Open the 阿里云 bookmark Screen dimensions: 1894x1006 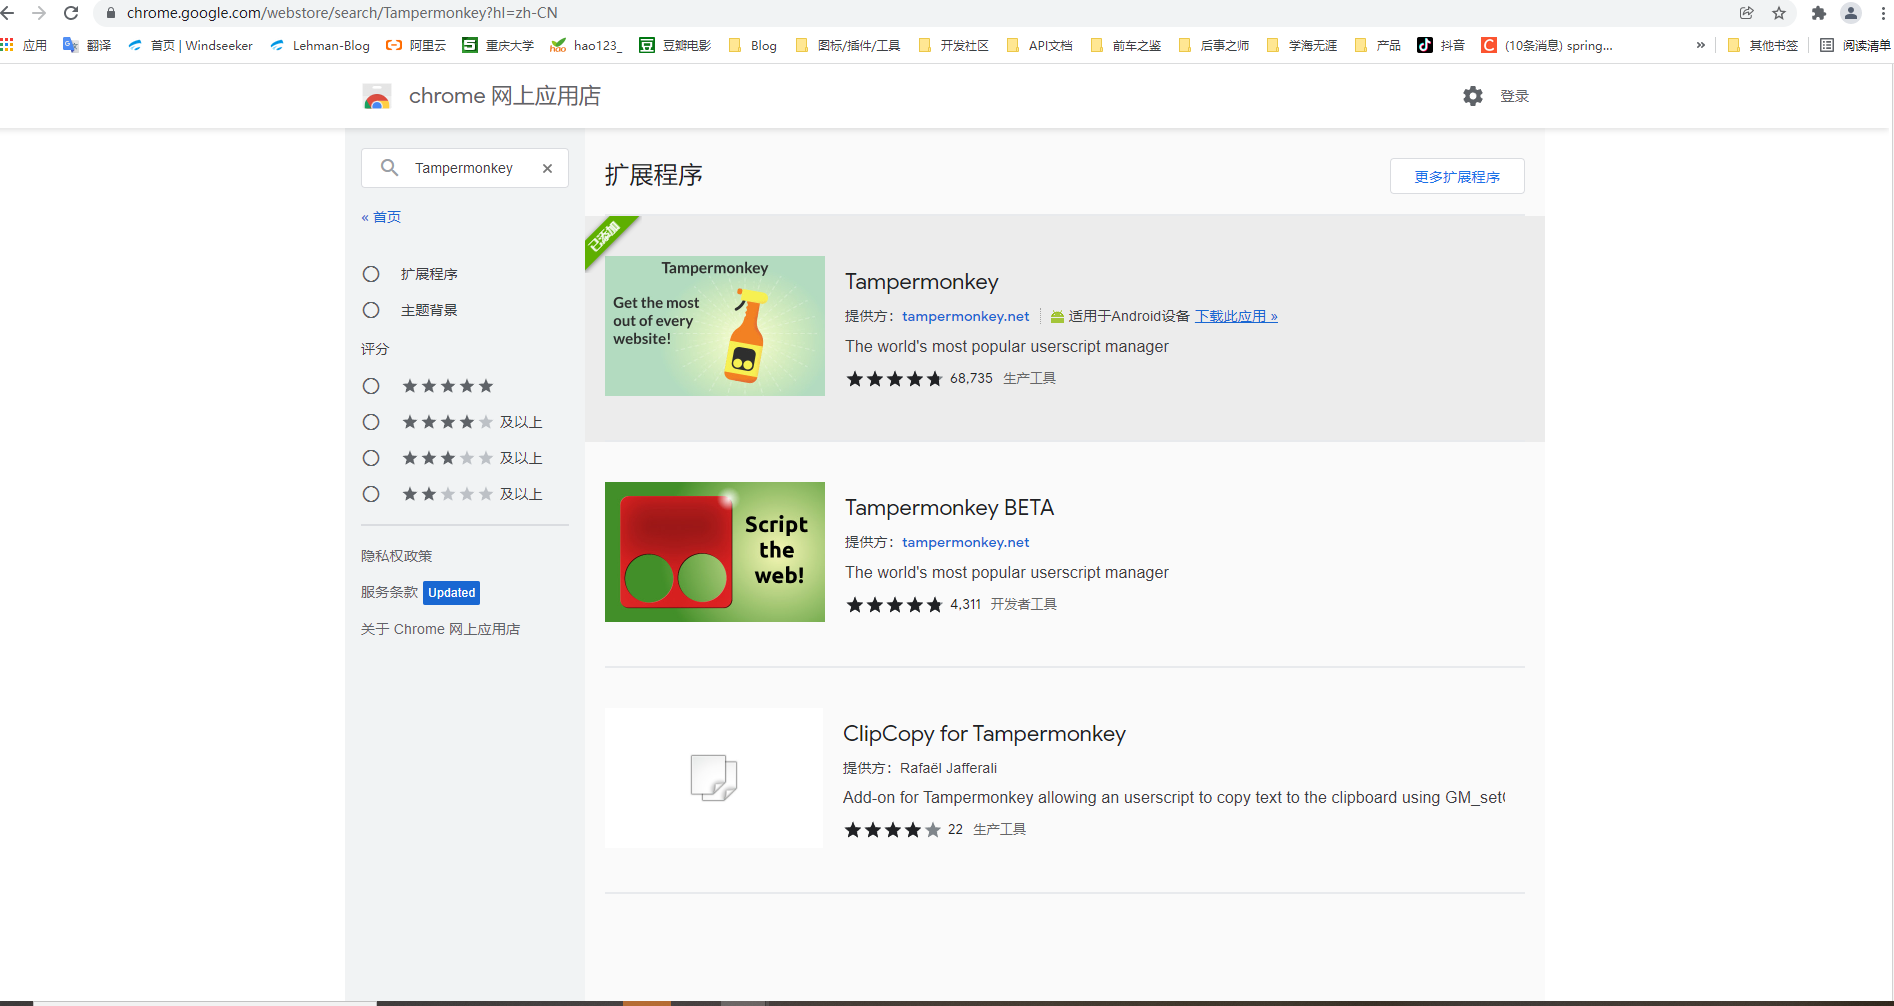click(x=416, y=45)
